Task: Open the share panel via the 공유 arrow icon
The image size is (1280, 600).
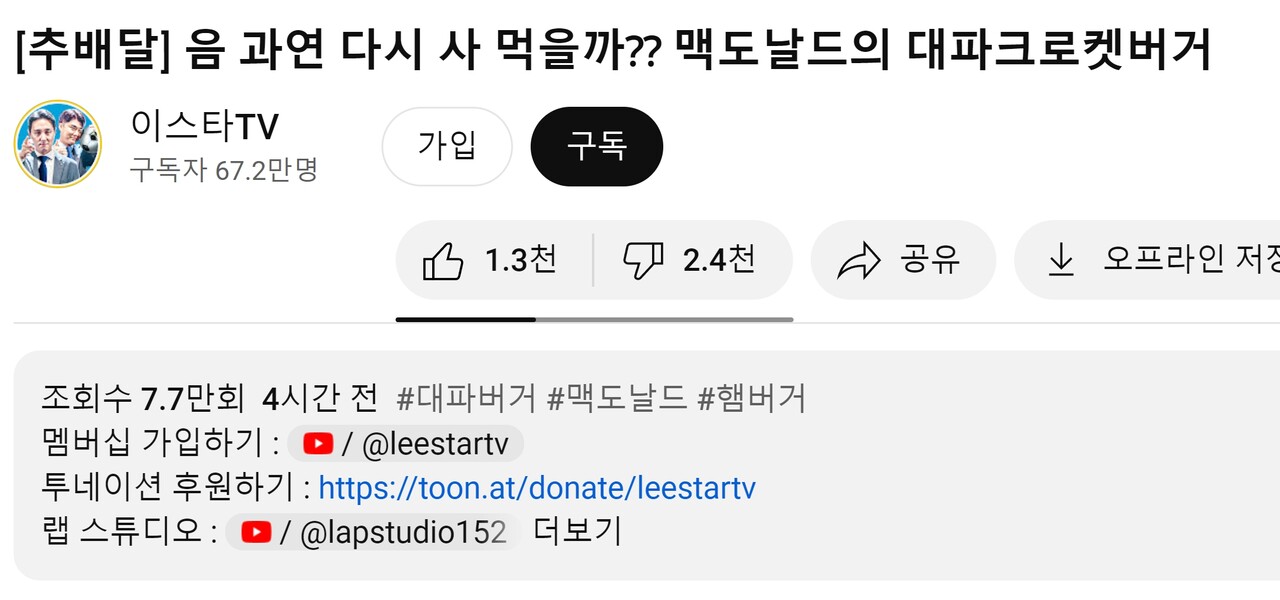Action: (x=858, y=259)
